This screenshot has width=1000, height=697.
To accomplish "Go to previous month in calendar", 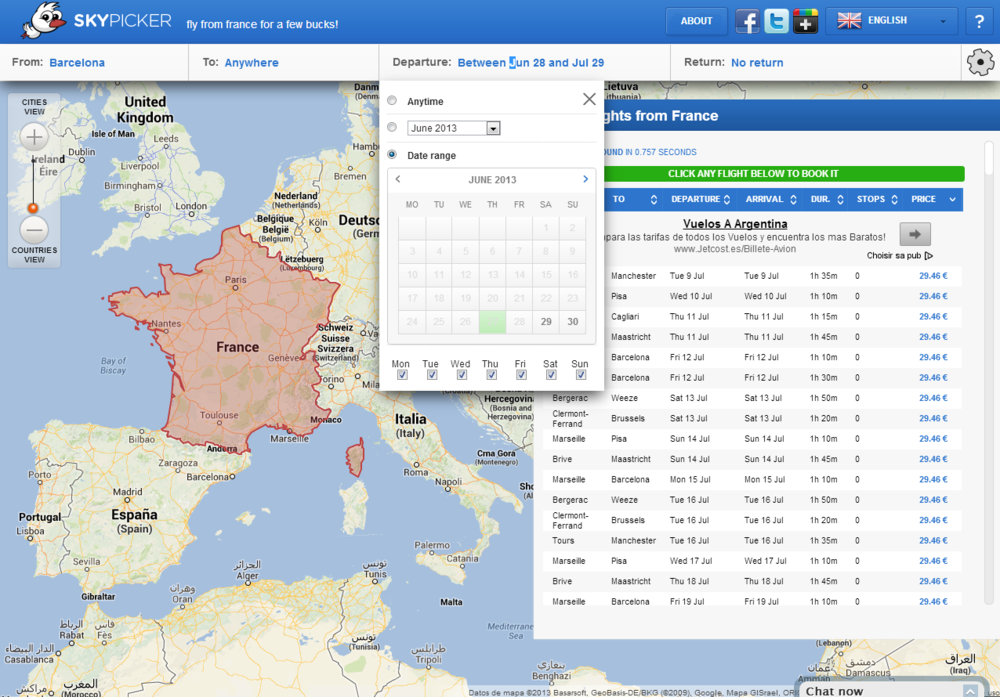I will click(398, 179).
